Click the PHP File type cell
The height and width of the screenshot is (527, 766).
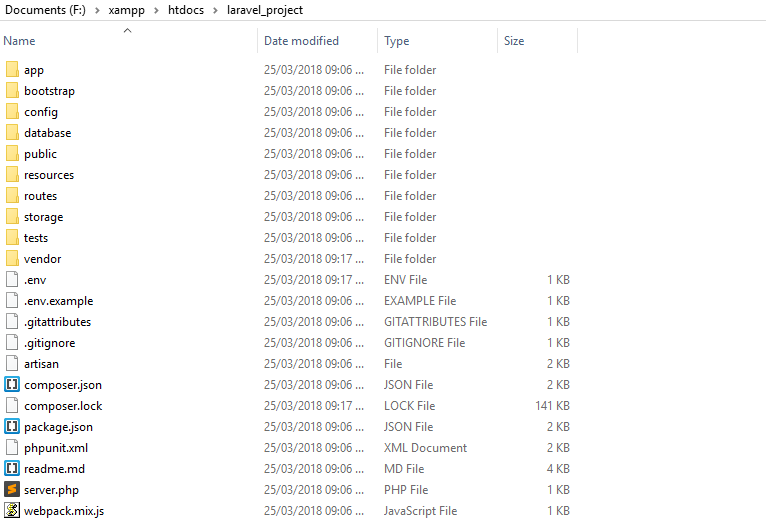pyautogui.click(x=405, y=490)
